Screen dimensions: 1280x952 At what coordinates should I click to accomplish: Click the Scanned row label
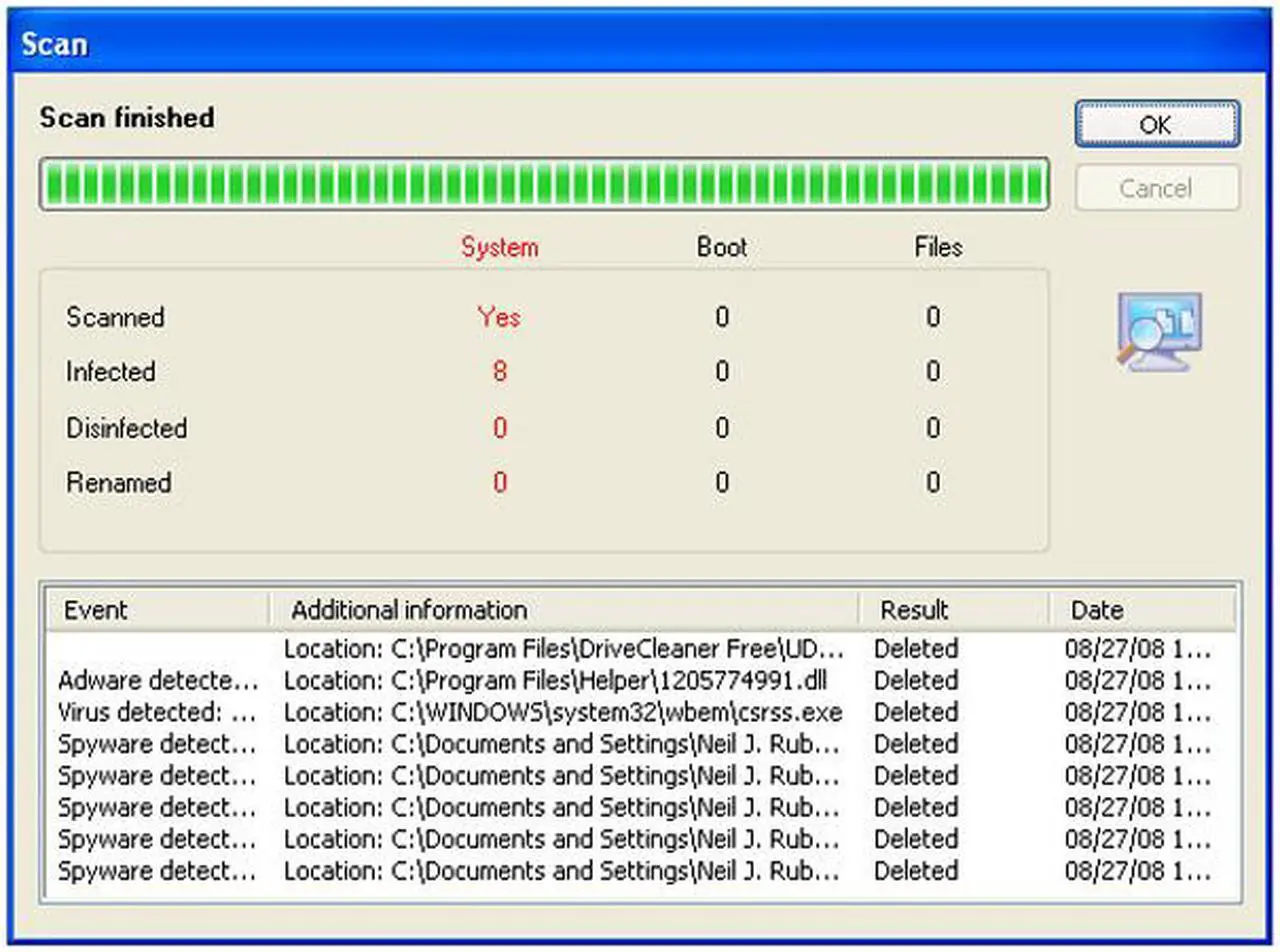point(115,317)
